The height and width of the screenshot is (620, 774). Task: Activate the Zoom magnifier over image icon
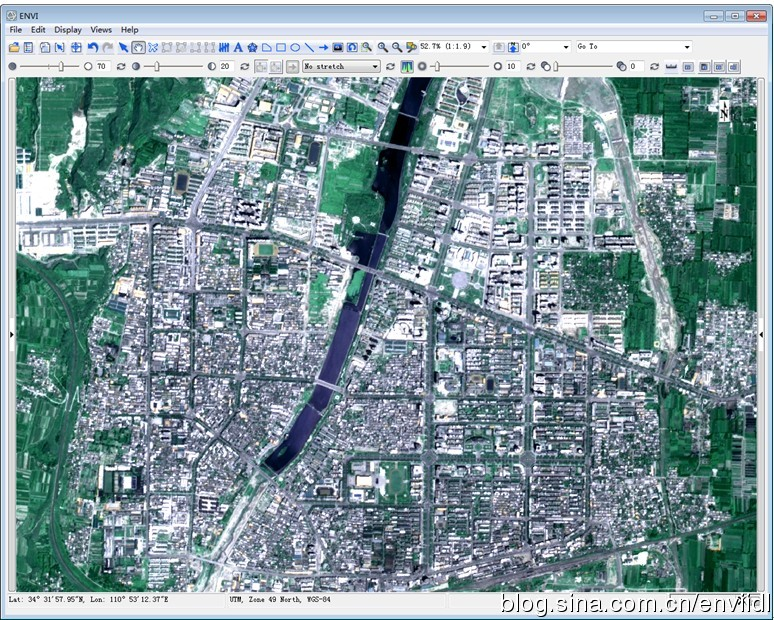tap(366, 47)
